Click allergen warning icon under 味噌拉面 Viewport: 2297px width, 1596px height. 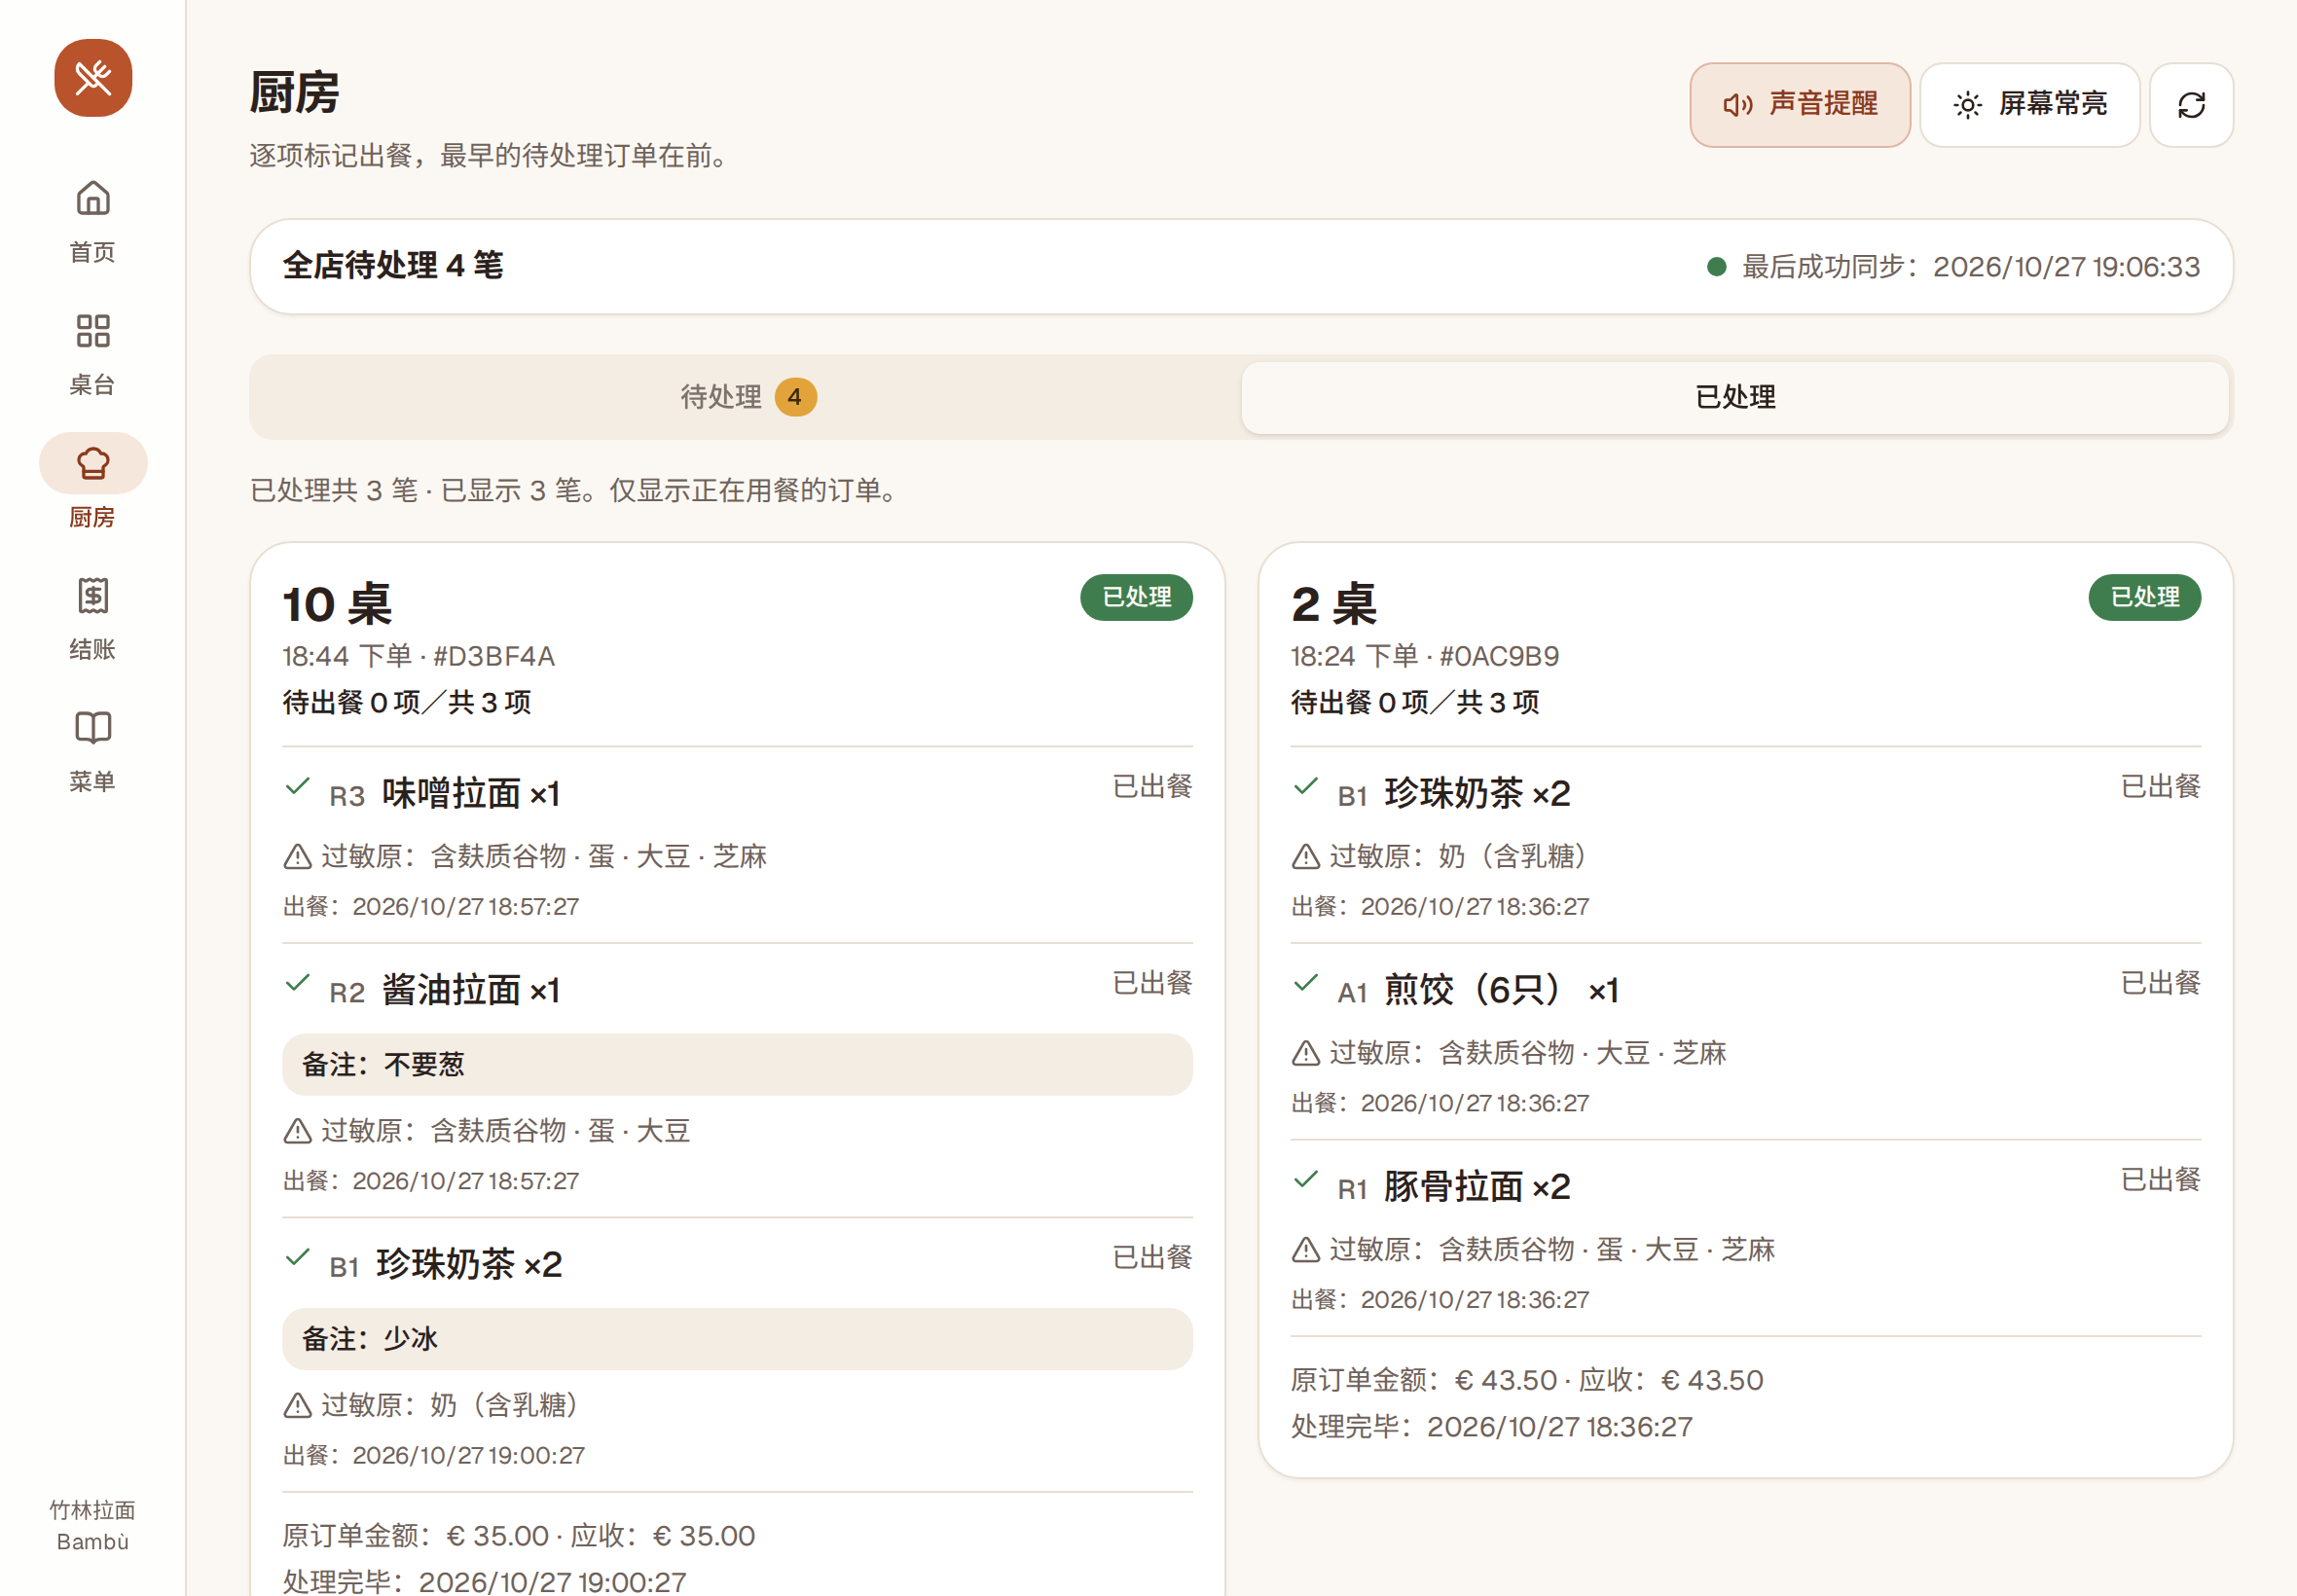[x=297, y=857]
